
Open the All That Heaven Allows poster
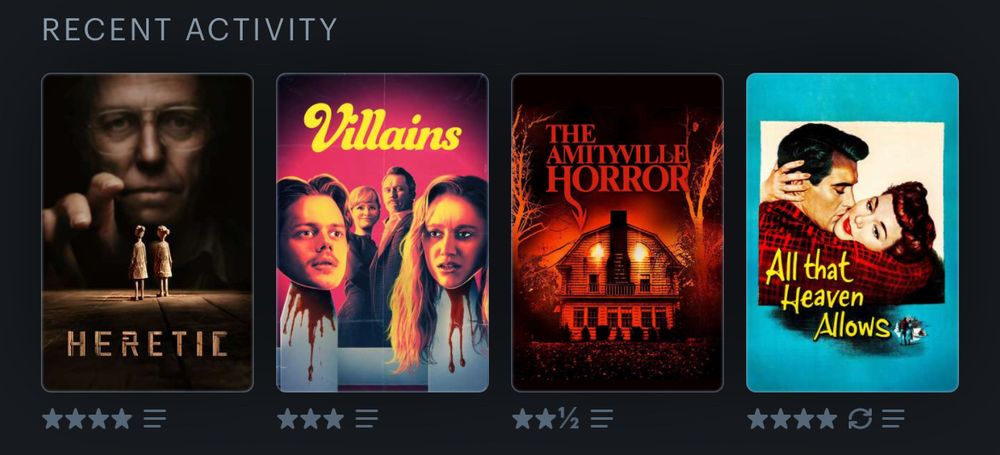click(852, 232)
